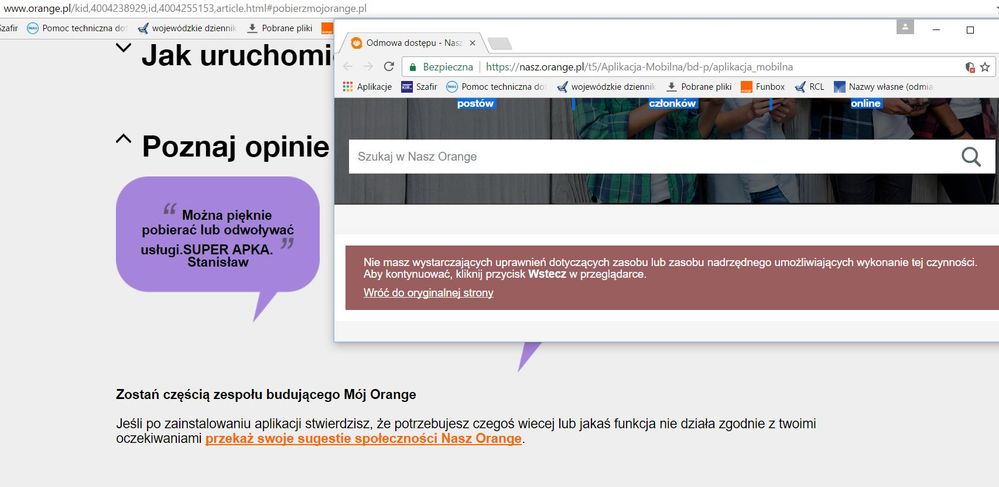Open Pobrane pliki bookmark in front window

point(699,87)
